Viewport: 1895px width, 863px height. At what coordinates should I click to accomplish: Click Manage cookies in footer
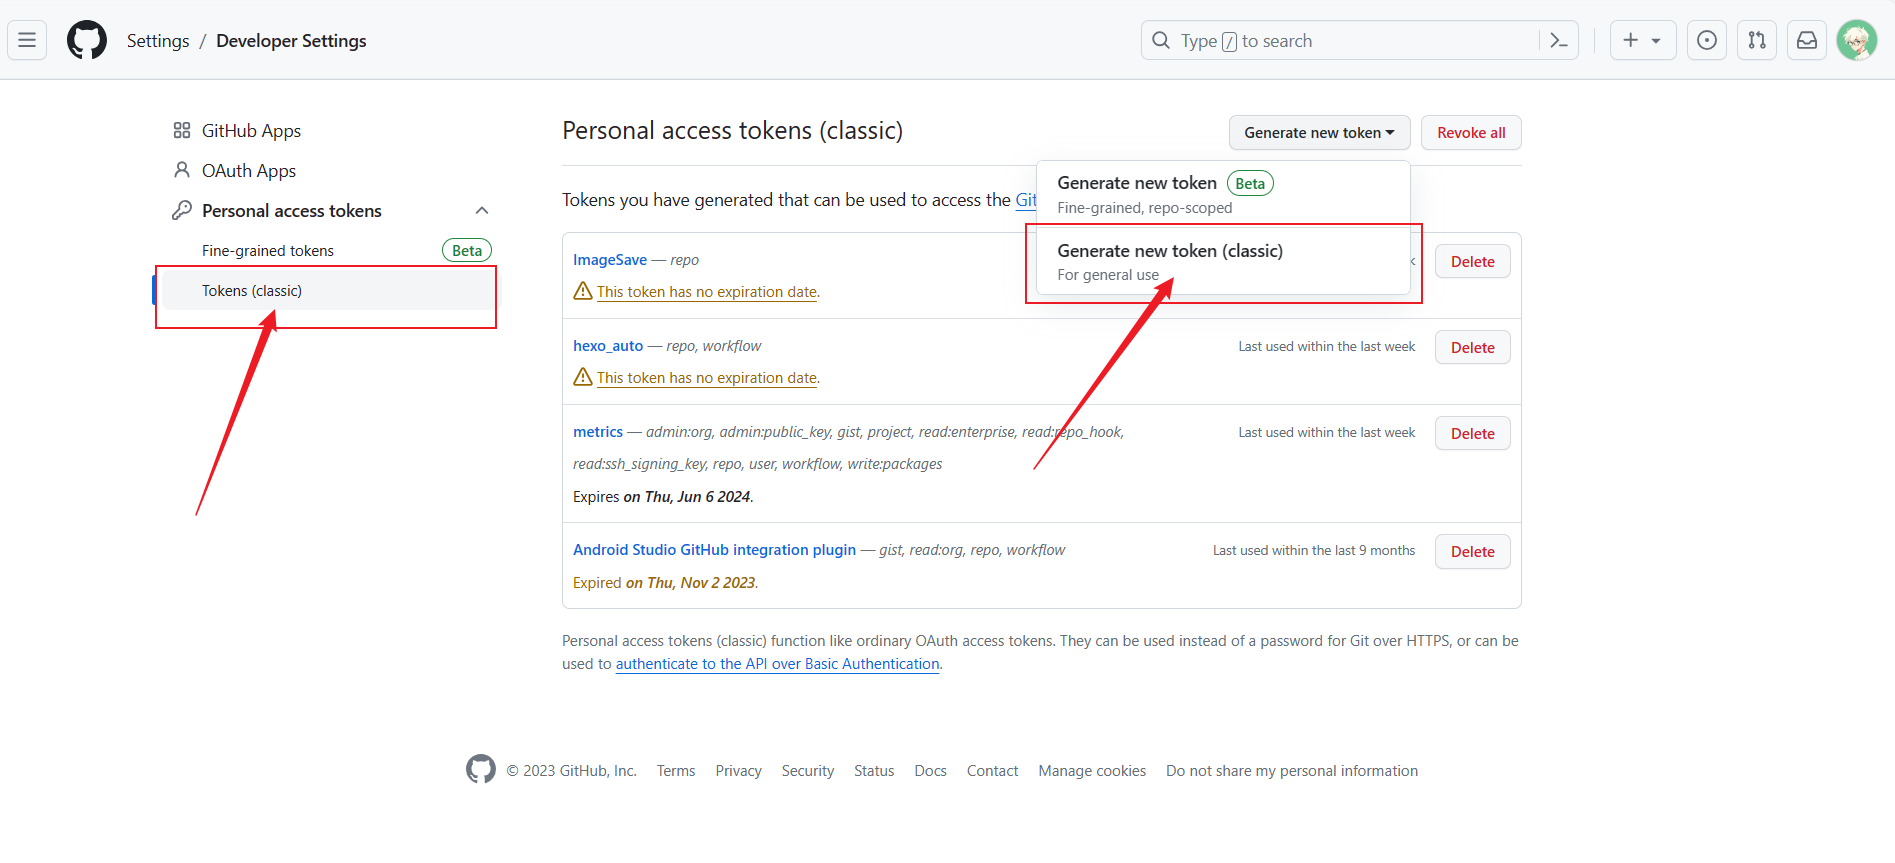(1092, 770)
